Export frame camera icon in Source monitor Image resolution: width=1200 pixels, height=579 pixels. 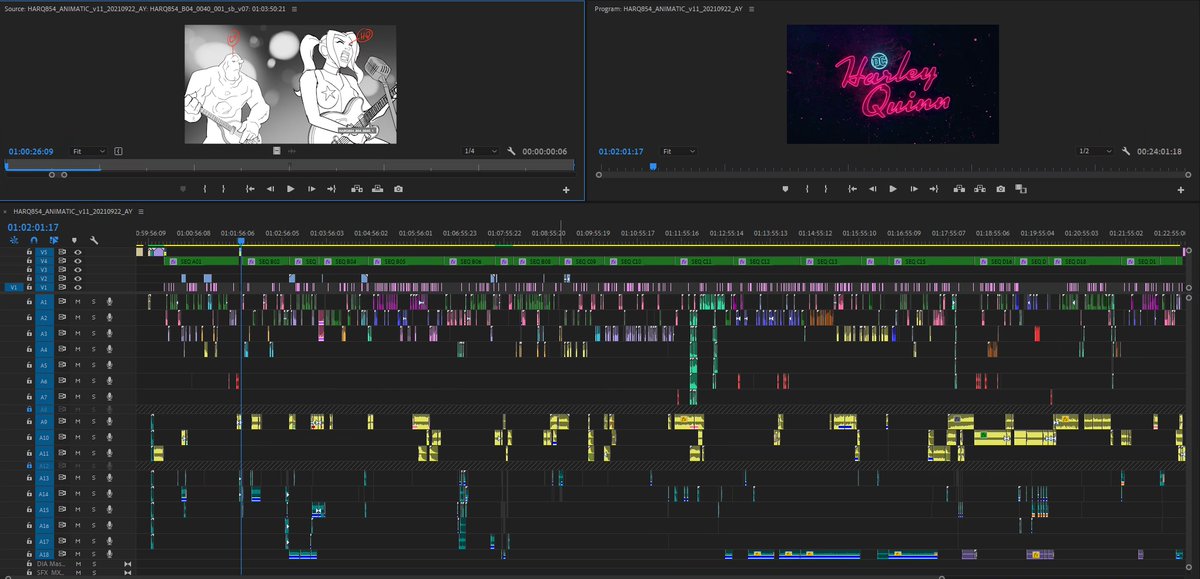[x=399, y=188]
